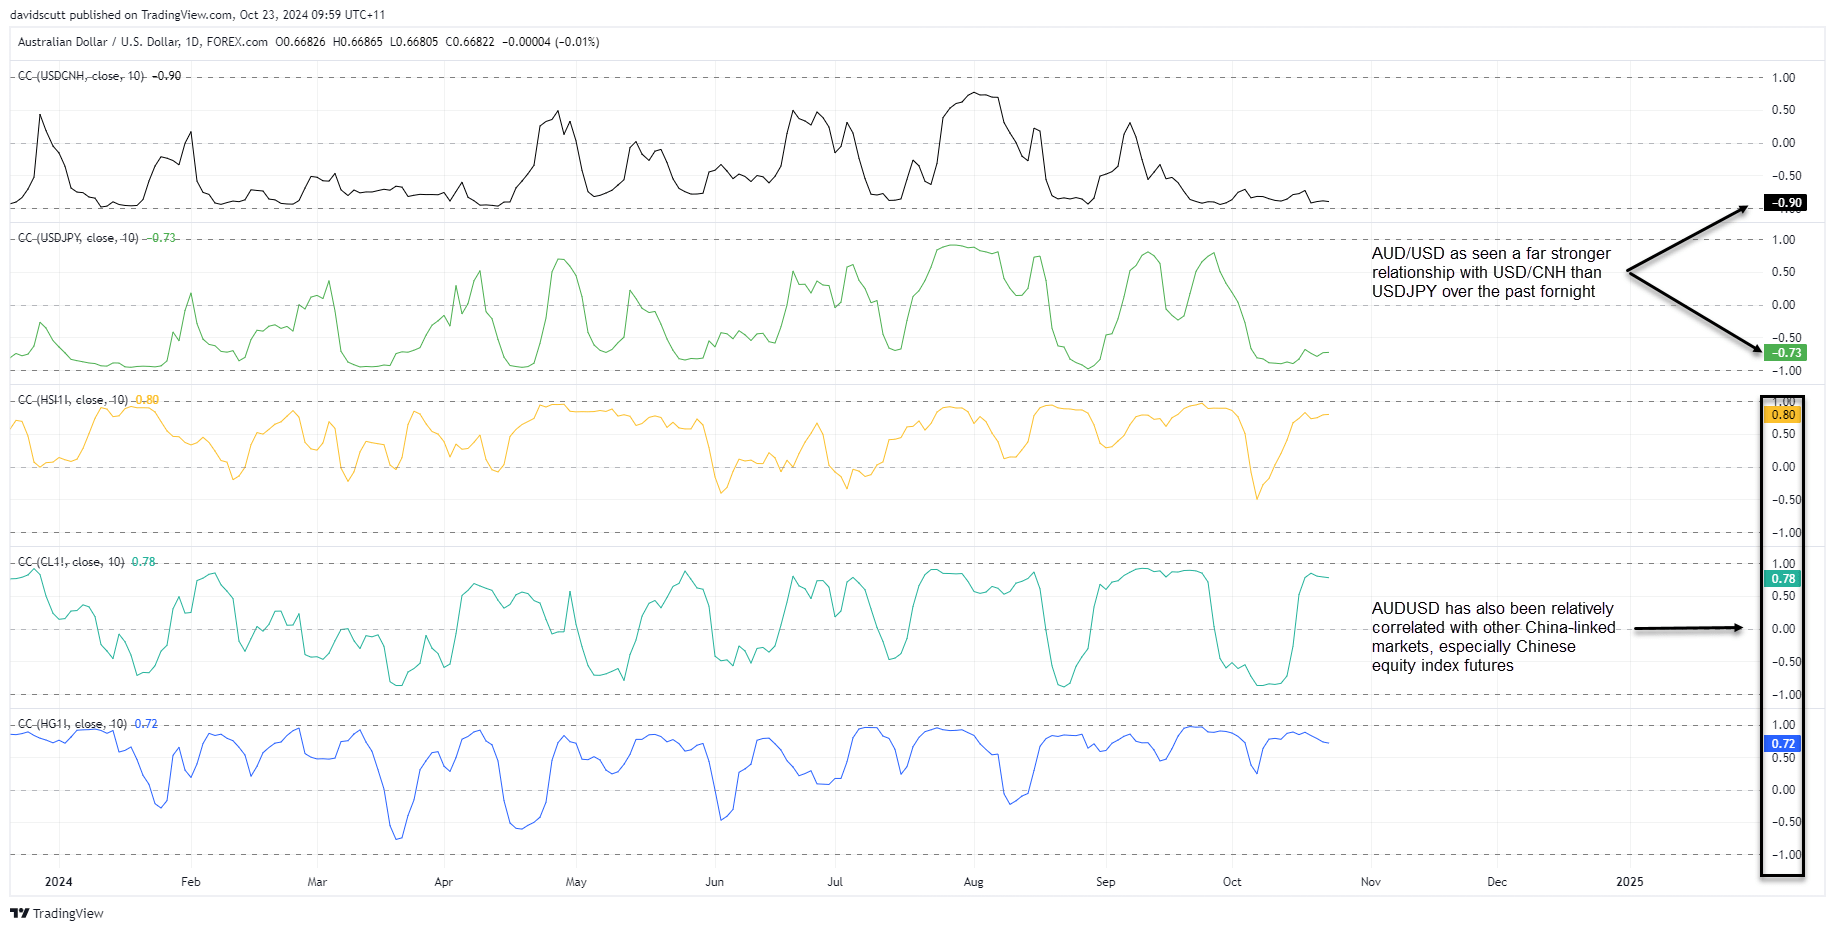Click the Mar label on the time axis
The height and width of the screenshot is (931, 1835).
pos(317,882)
